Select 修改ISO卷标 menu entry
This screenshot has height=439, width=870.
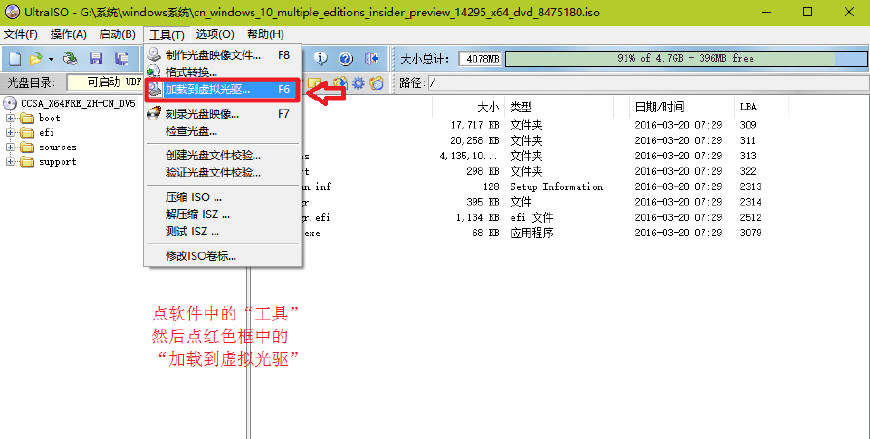tap(223, 256)
